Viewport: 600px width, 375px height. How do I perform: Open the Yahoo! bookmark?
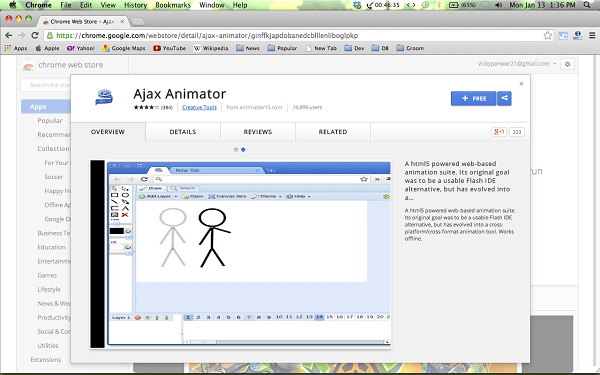[80, 48]
